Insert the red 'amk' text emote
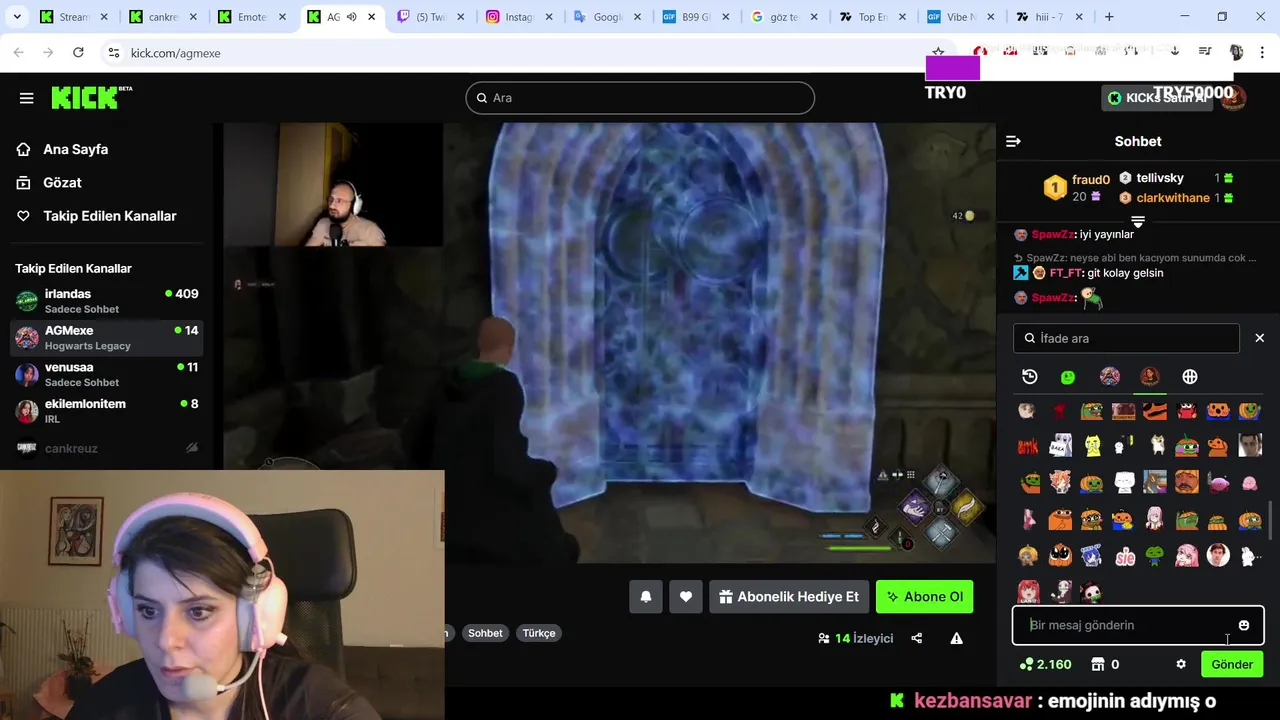 [1028, 446]
